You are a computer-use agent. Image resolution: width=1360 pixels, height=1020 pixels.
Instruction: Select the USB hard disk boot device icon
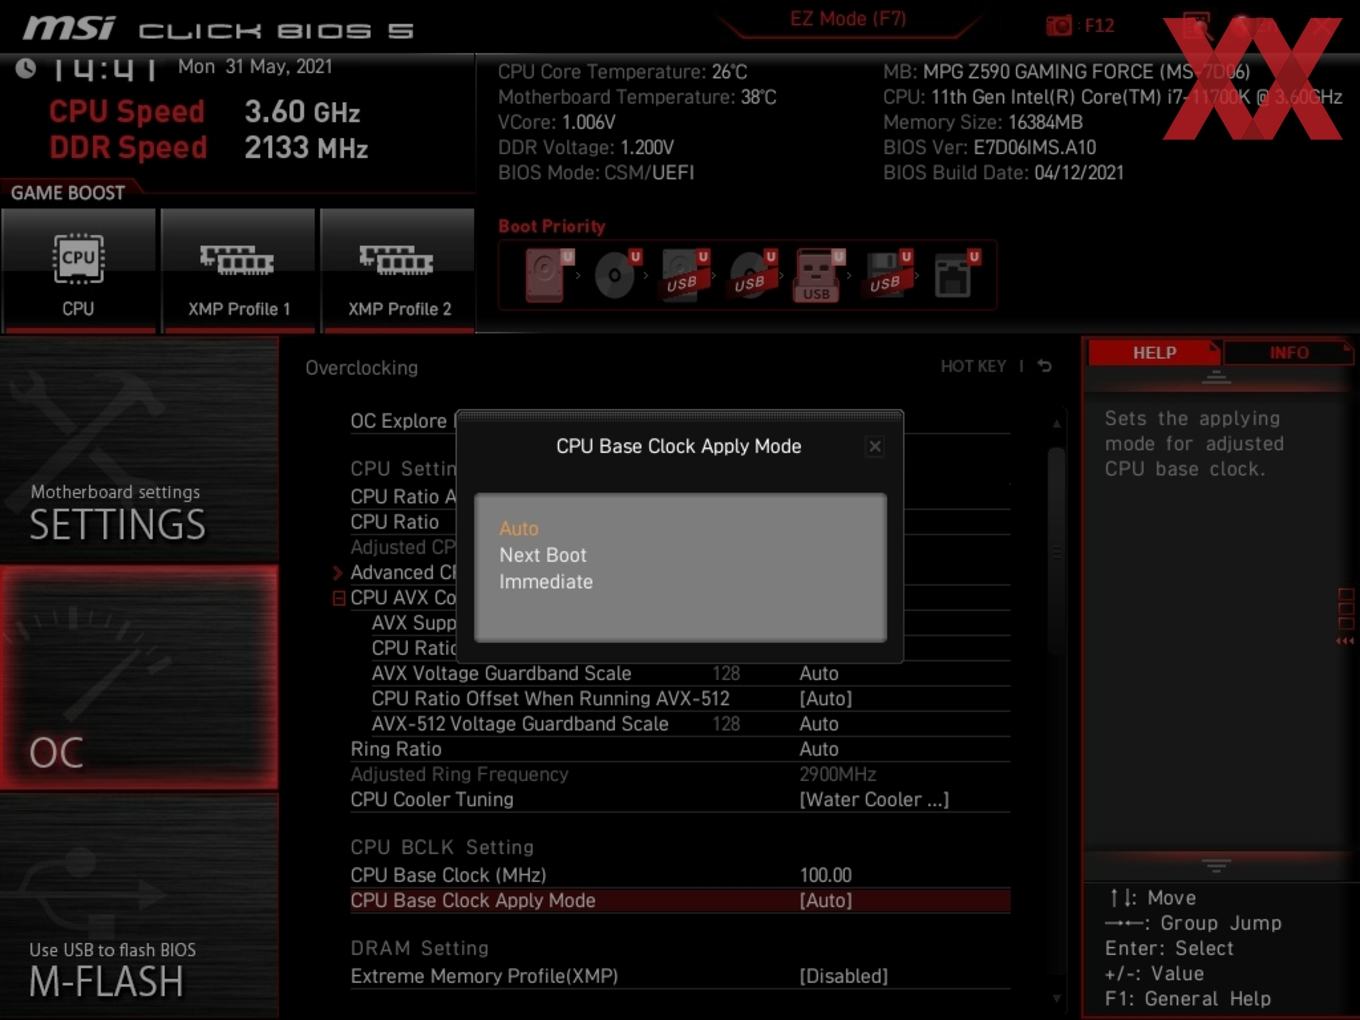tap(684, 275)
